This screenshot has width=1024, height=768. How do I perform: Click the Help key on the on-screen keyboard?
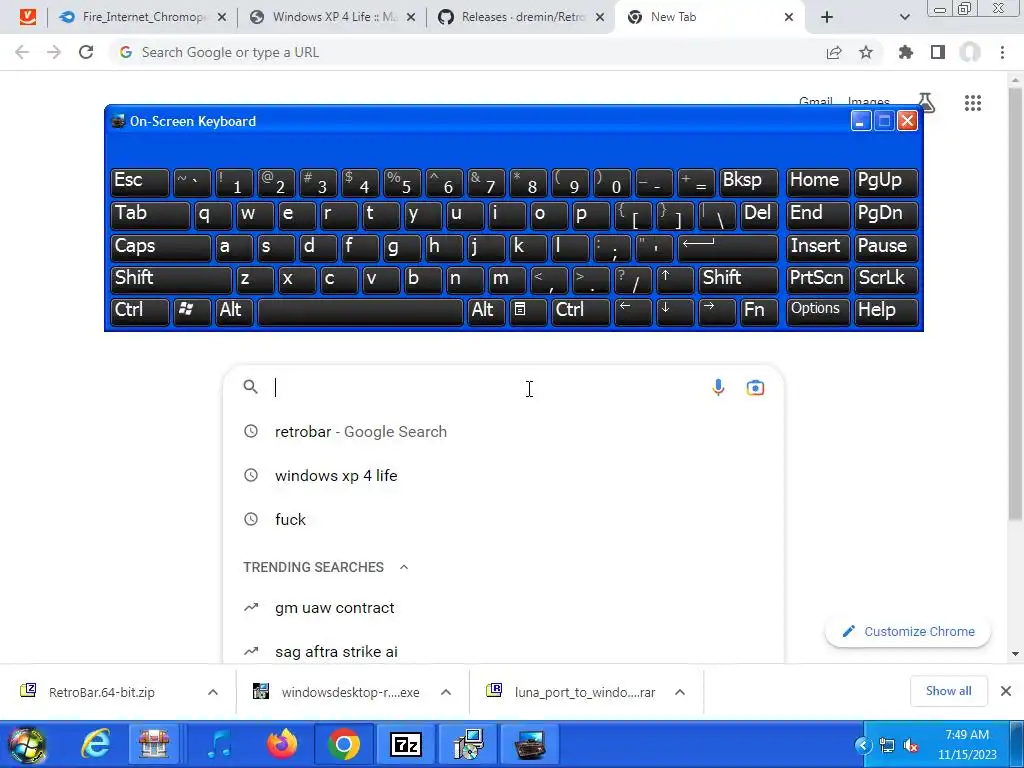tap(886, 312)
